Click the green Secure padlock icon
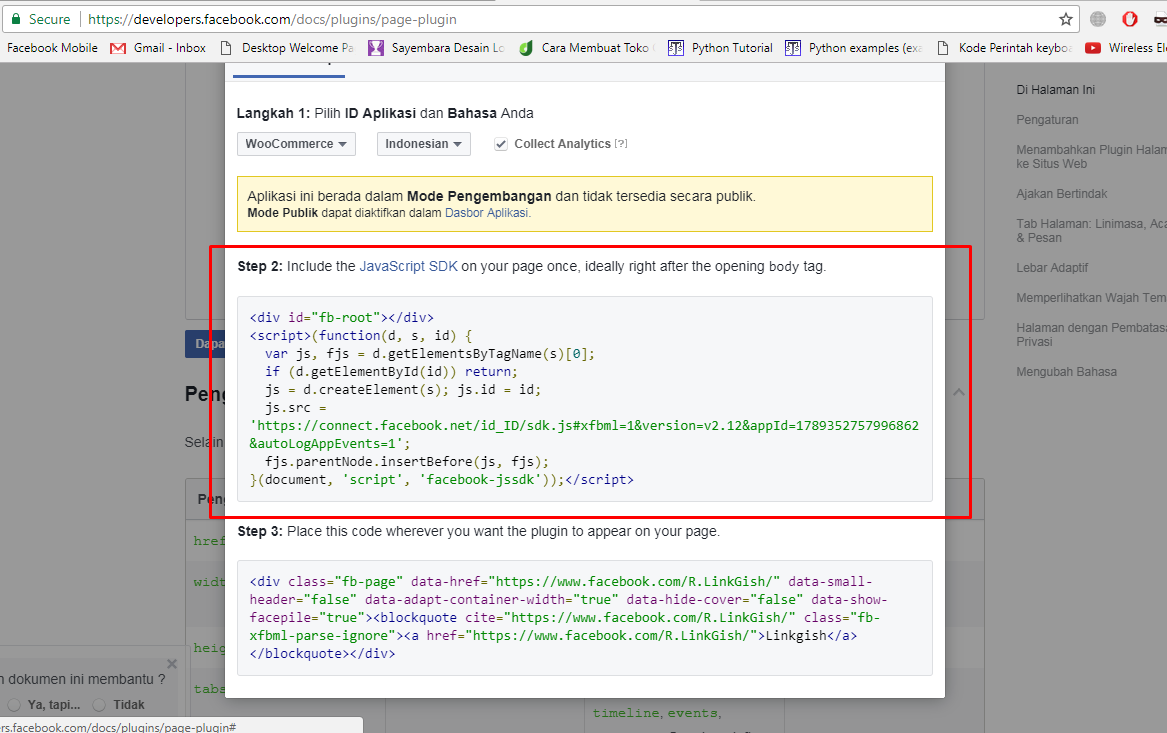 coord(16,19)
